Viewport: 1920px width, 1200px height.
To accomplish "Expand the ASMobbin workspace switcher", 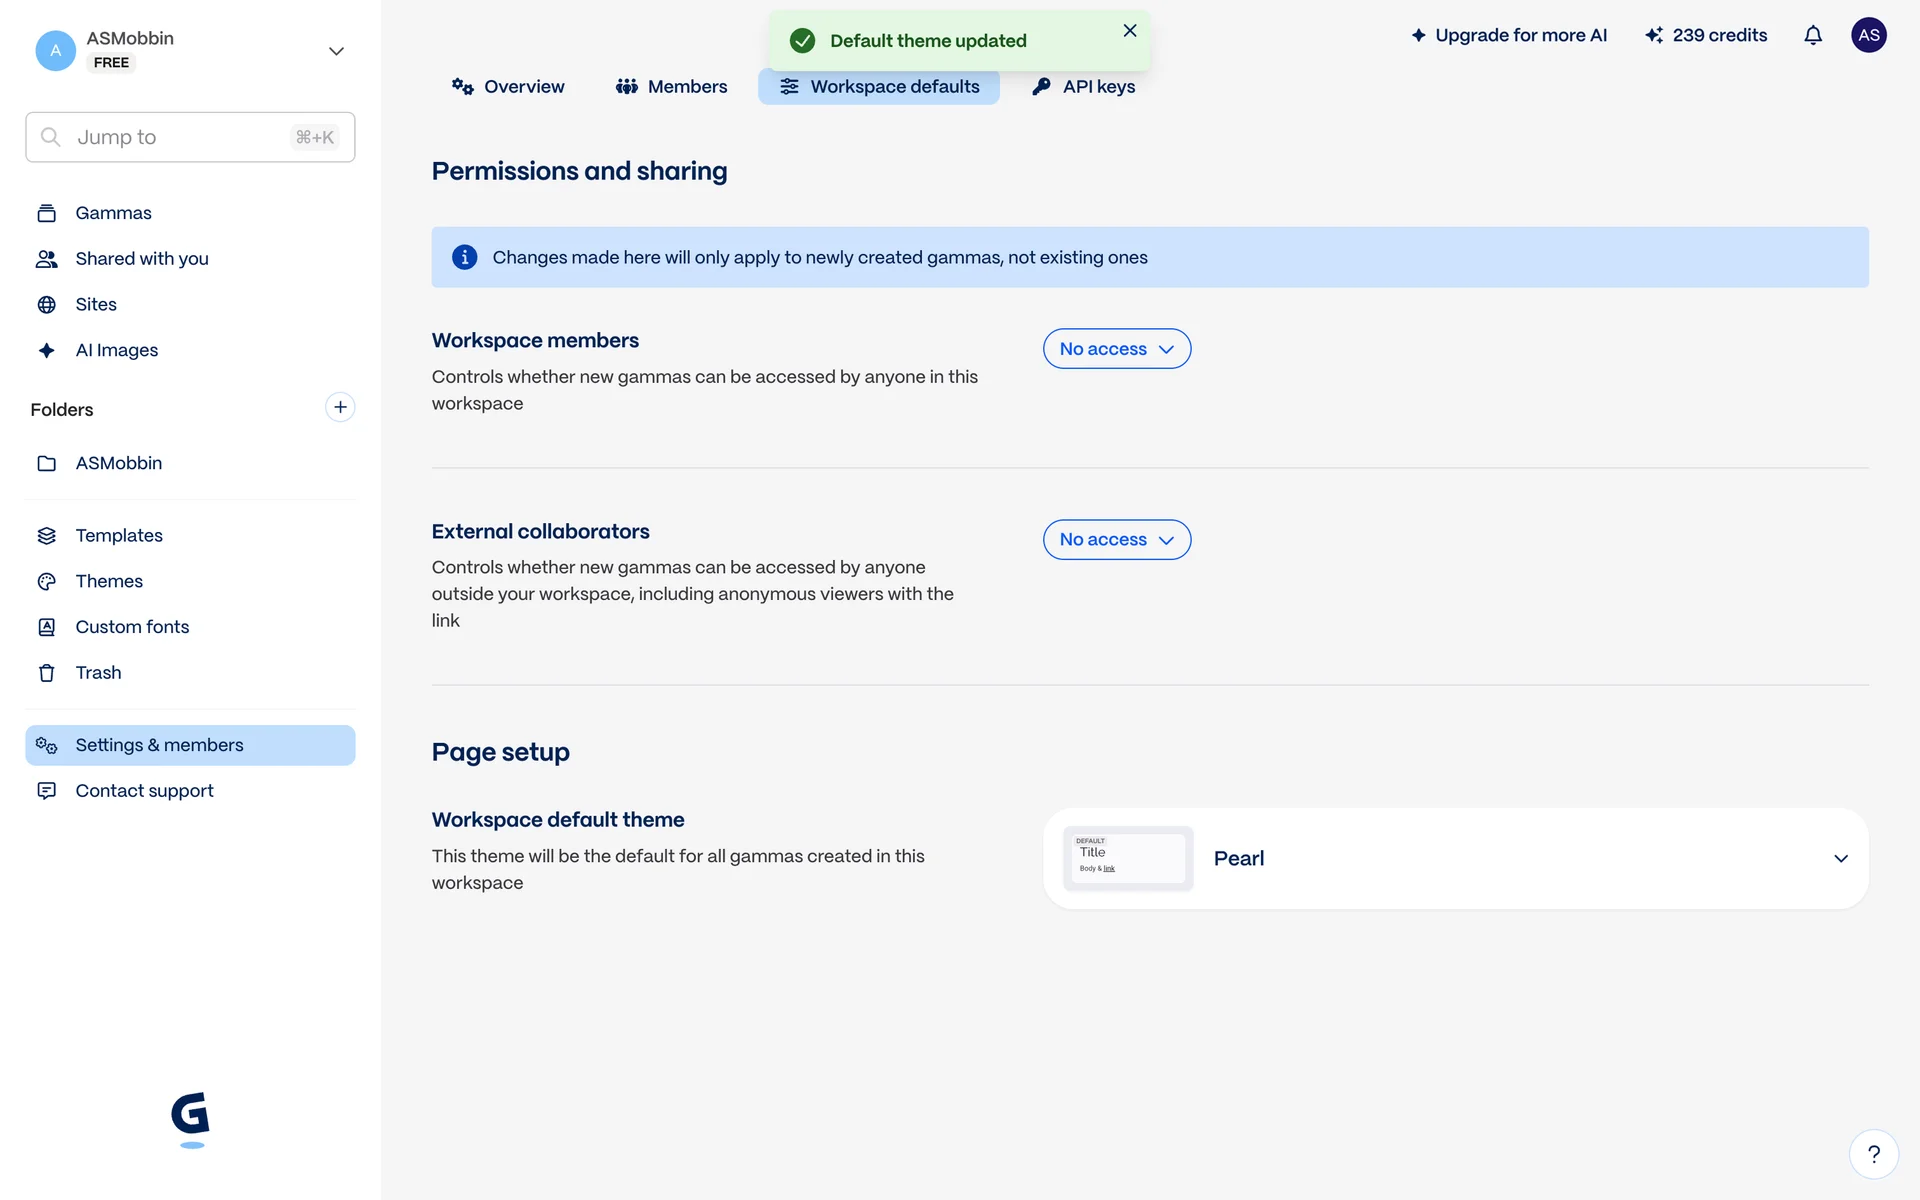I will click(x=336, y=51).
